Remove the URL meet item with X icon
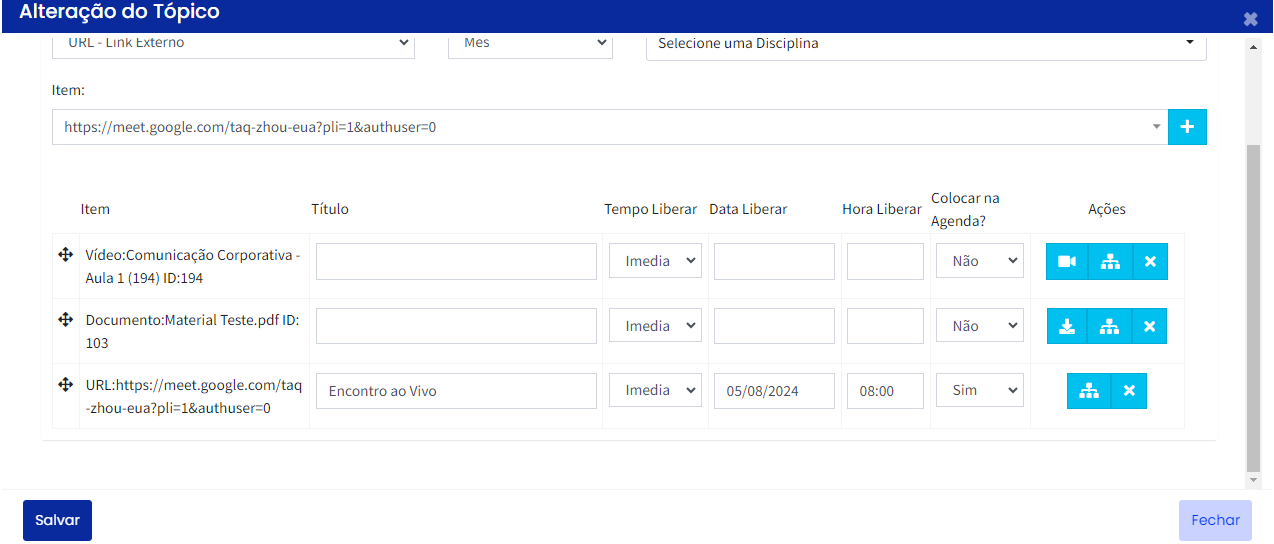The height and width of the screenshot is (544, 1274). tap(1129, 391)
